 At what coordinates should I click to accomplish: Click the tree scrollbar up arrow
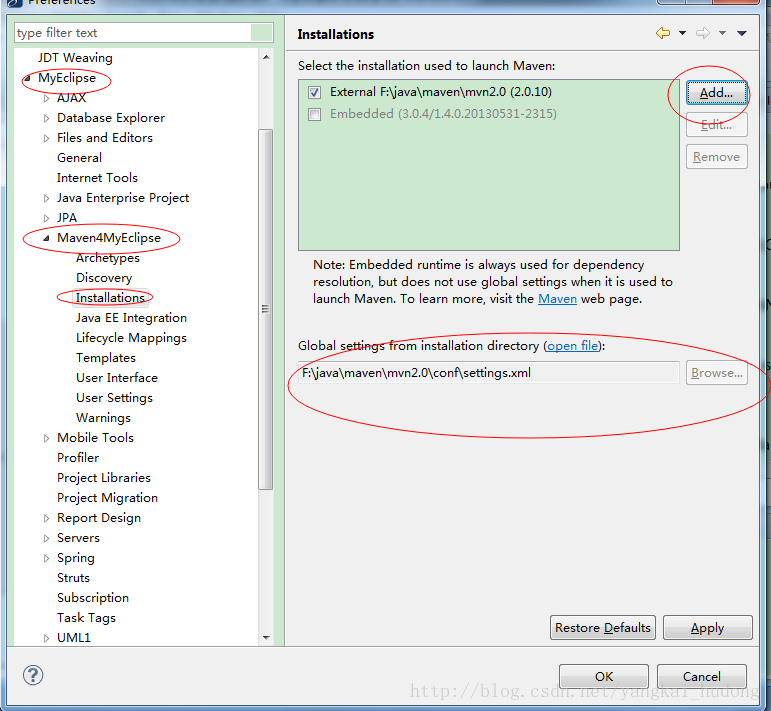[266, 58]
